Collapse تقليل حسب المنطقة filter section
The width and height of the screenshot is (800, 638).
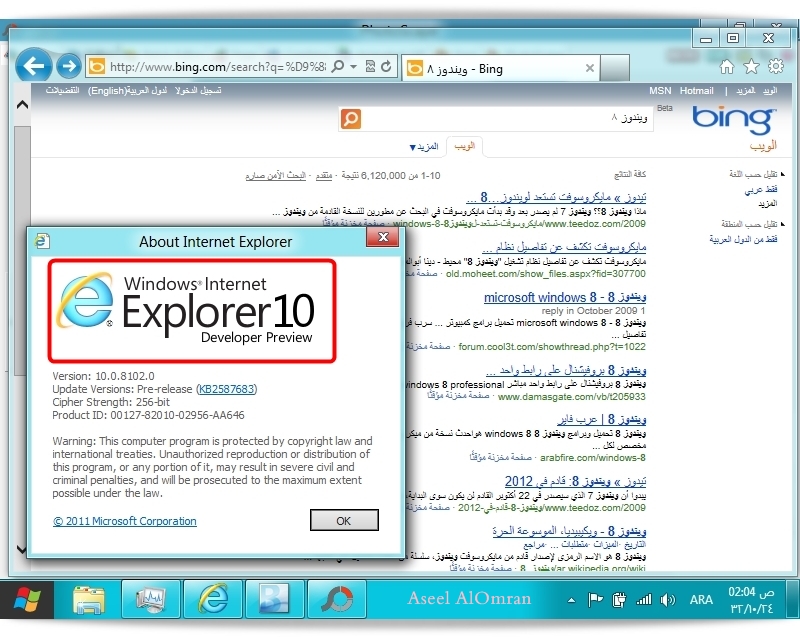point(753,224)
